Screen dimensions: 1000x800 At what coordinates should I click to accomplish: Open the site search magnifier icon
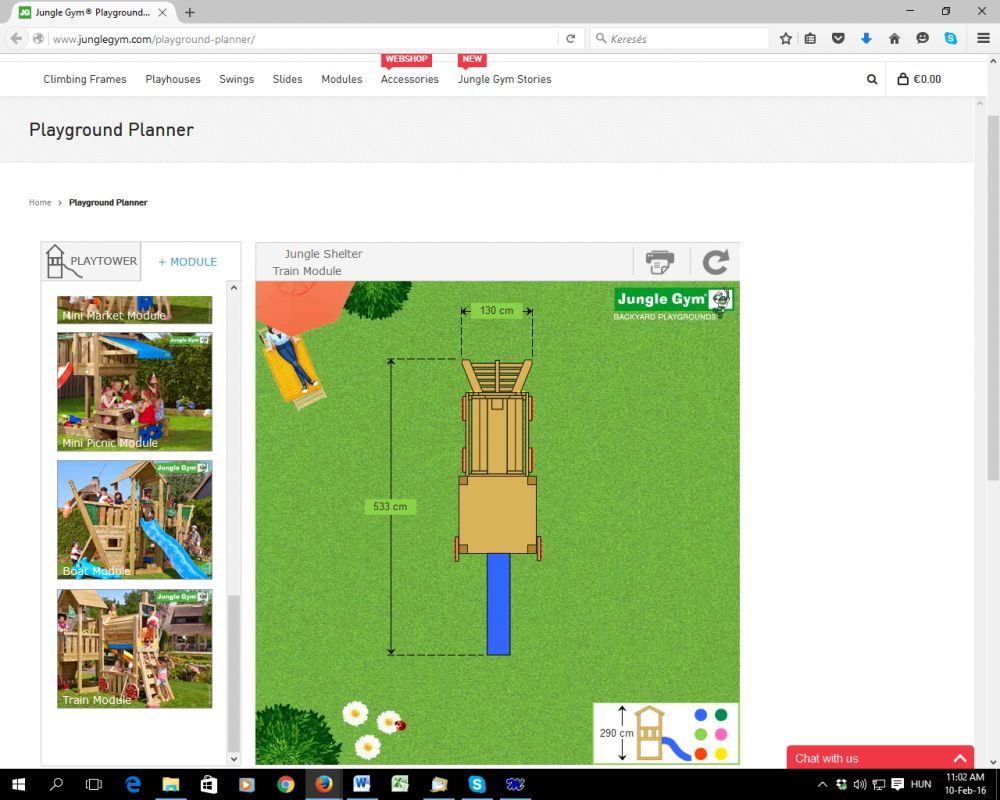(872, 80)
